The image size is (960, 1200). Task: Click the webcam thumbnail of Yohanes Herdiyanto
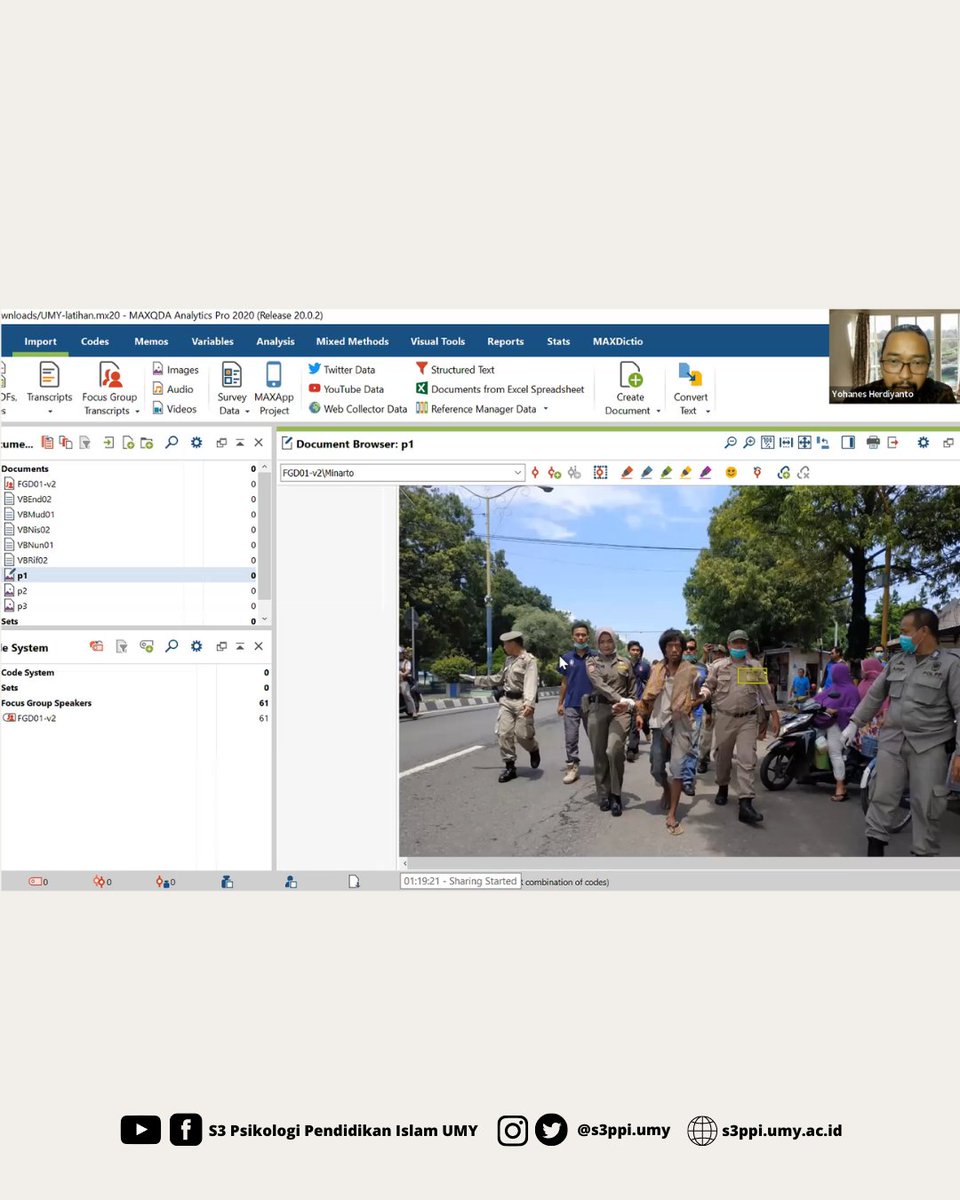pos(894,356)
